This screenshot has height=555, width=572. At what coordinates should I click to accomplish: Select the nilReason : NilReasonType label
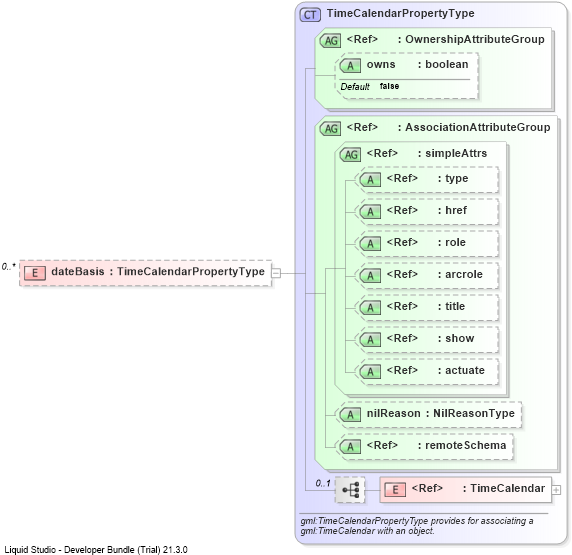441,413
